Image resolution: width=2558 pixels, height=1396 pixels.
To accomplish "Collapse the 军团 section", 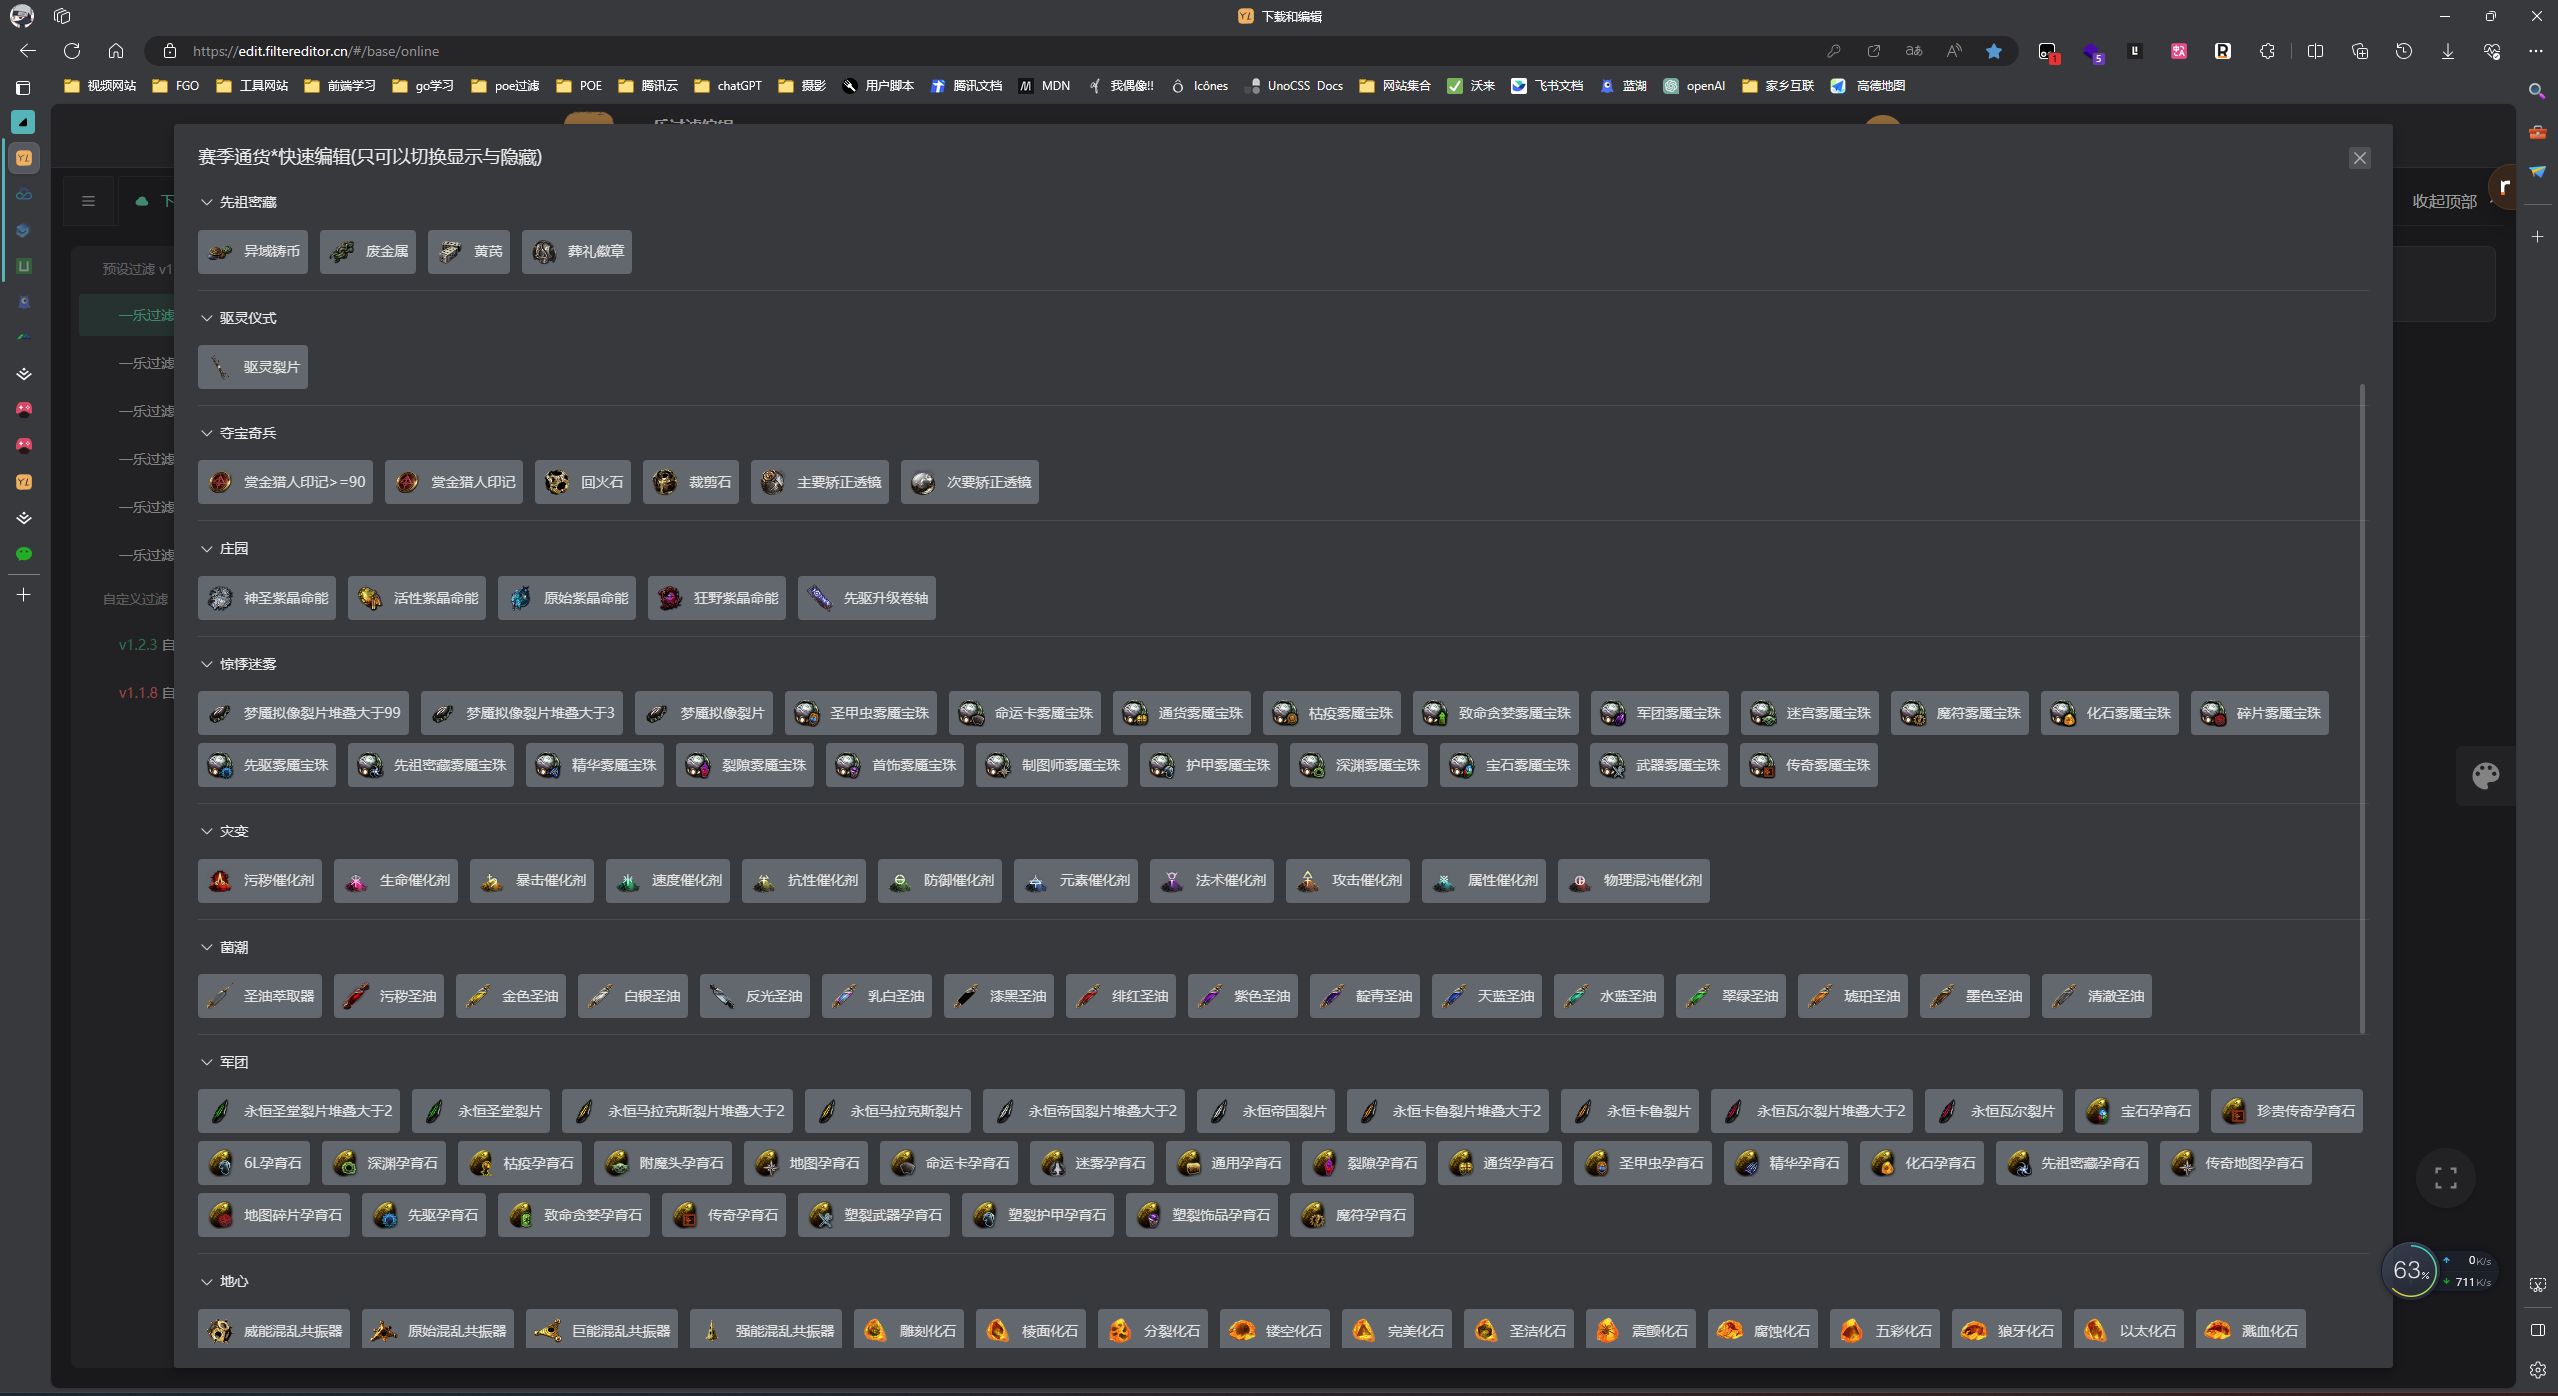I will (x=207, y=1062).
